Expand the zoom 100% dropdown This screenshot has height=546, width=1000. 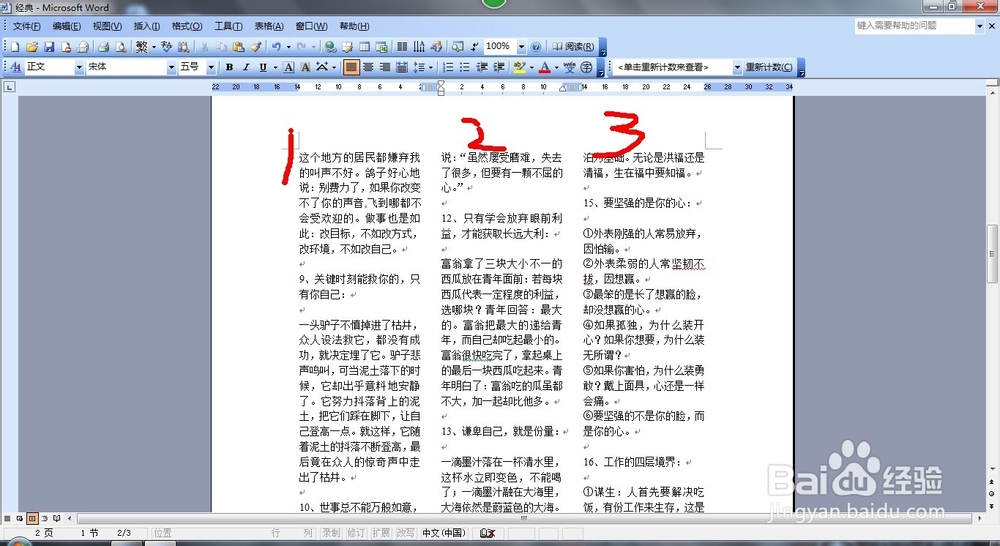(x=521, y=47)
